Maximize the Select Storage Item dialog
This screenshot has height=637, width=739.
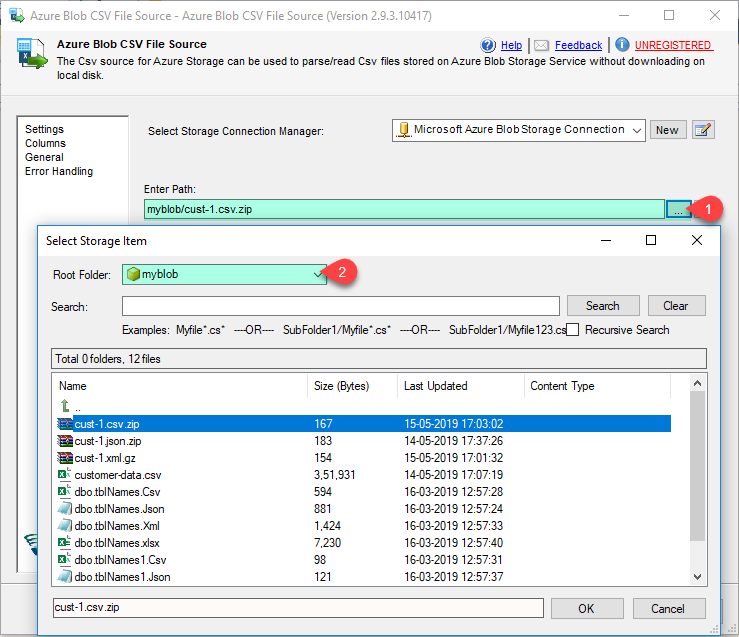click(x=651, y=240)
